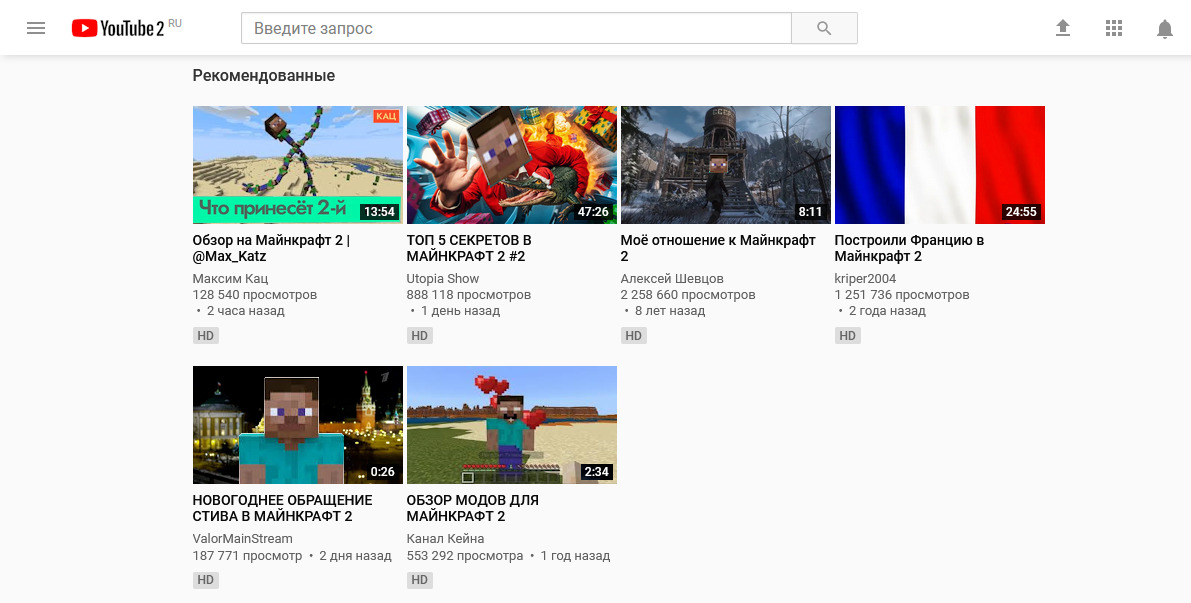This screenshot has height=603, width=1191.
Task: Click title 'НОВОГОДНЕЕ ОБРАЩЕНИЕ СТИВА В МАЙНКРАФТ 2'
Action: point(283,508)
